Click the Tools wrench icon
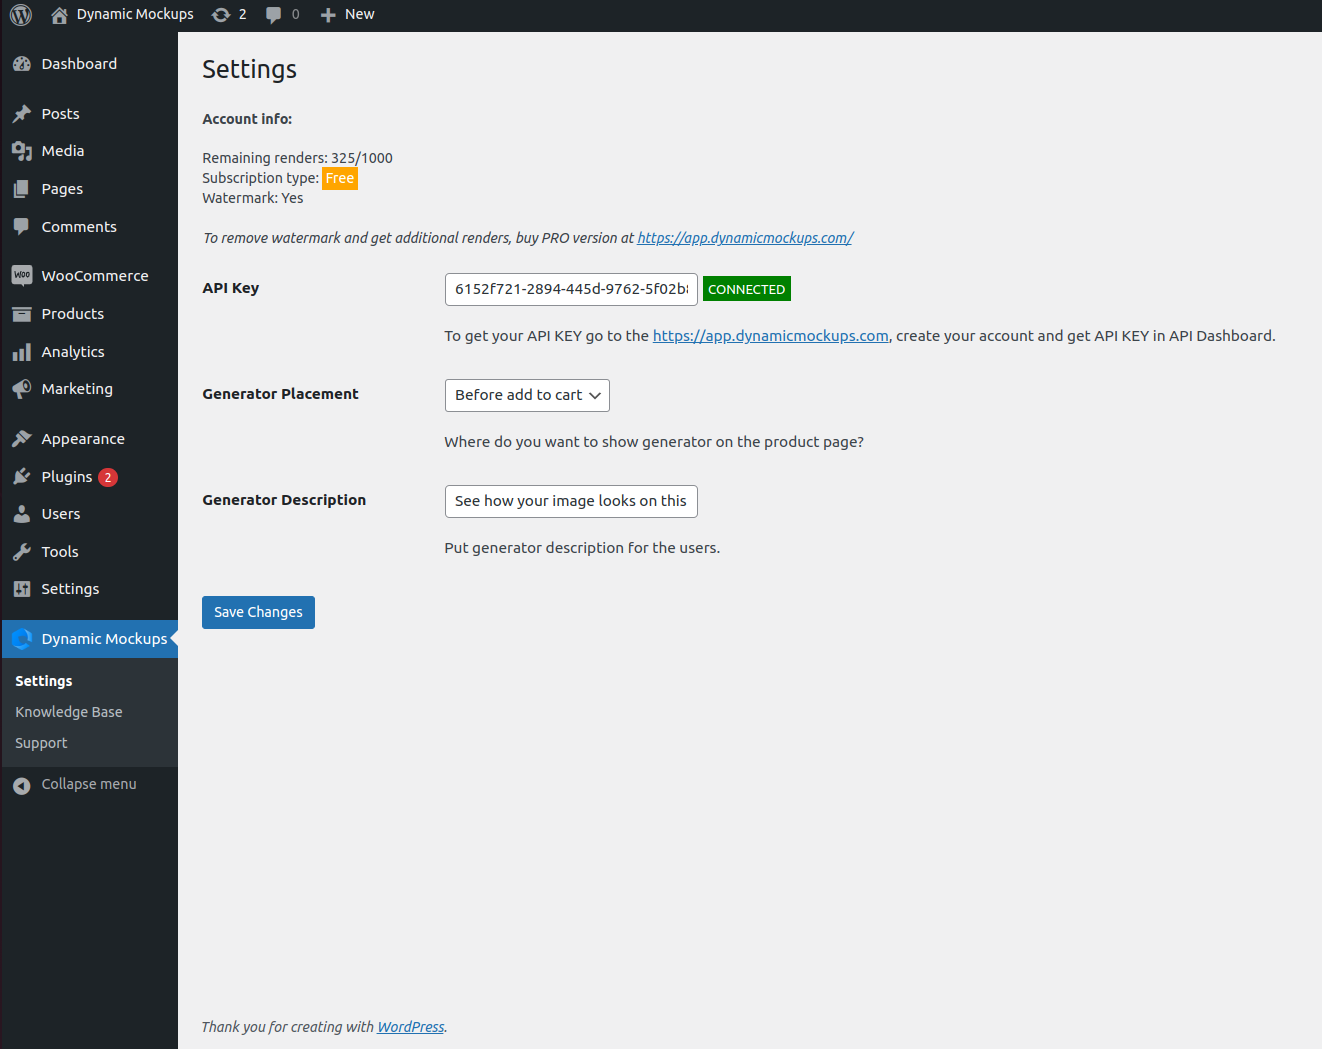The width and height of the screenshot is (1322, 1049). click(22, 552)
